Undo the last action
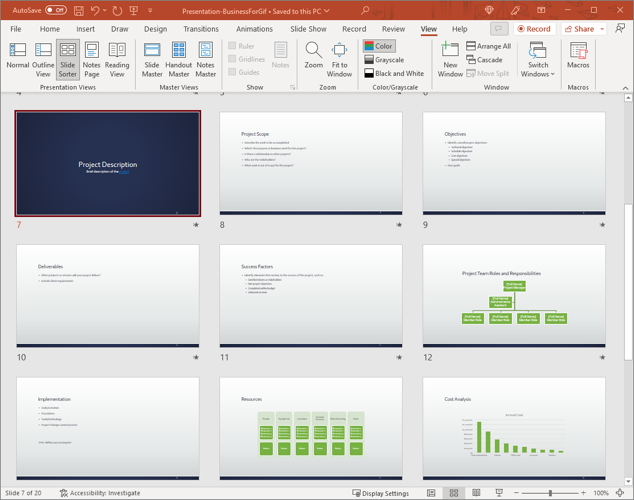The width and height of the screenshot is (634, 500). point(95,11)
